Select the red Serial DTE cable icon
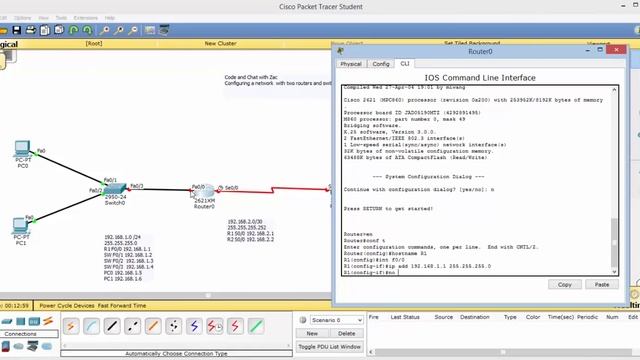This screenshot has width=640, height=360. (236, 326)
